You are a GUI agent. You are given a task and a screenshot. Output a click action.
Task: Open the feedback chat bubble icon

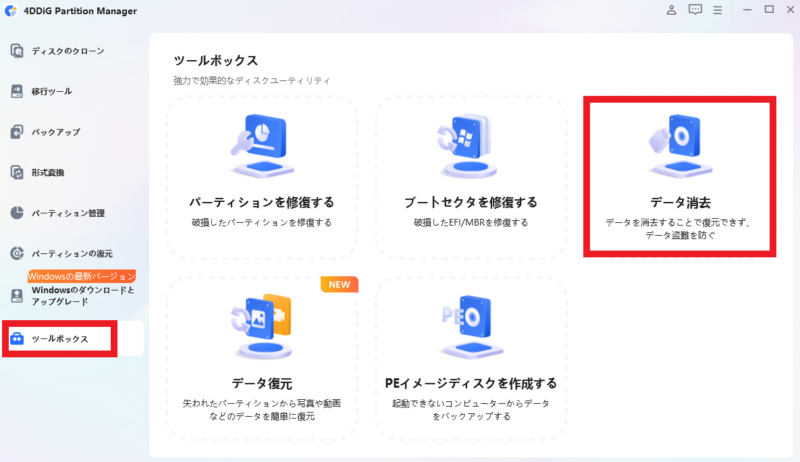point(695,10)
